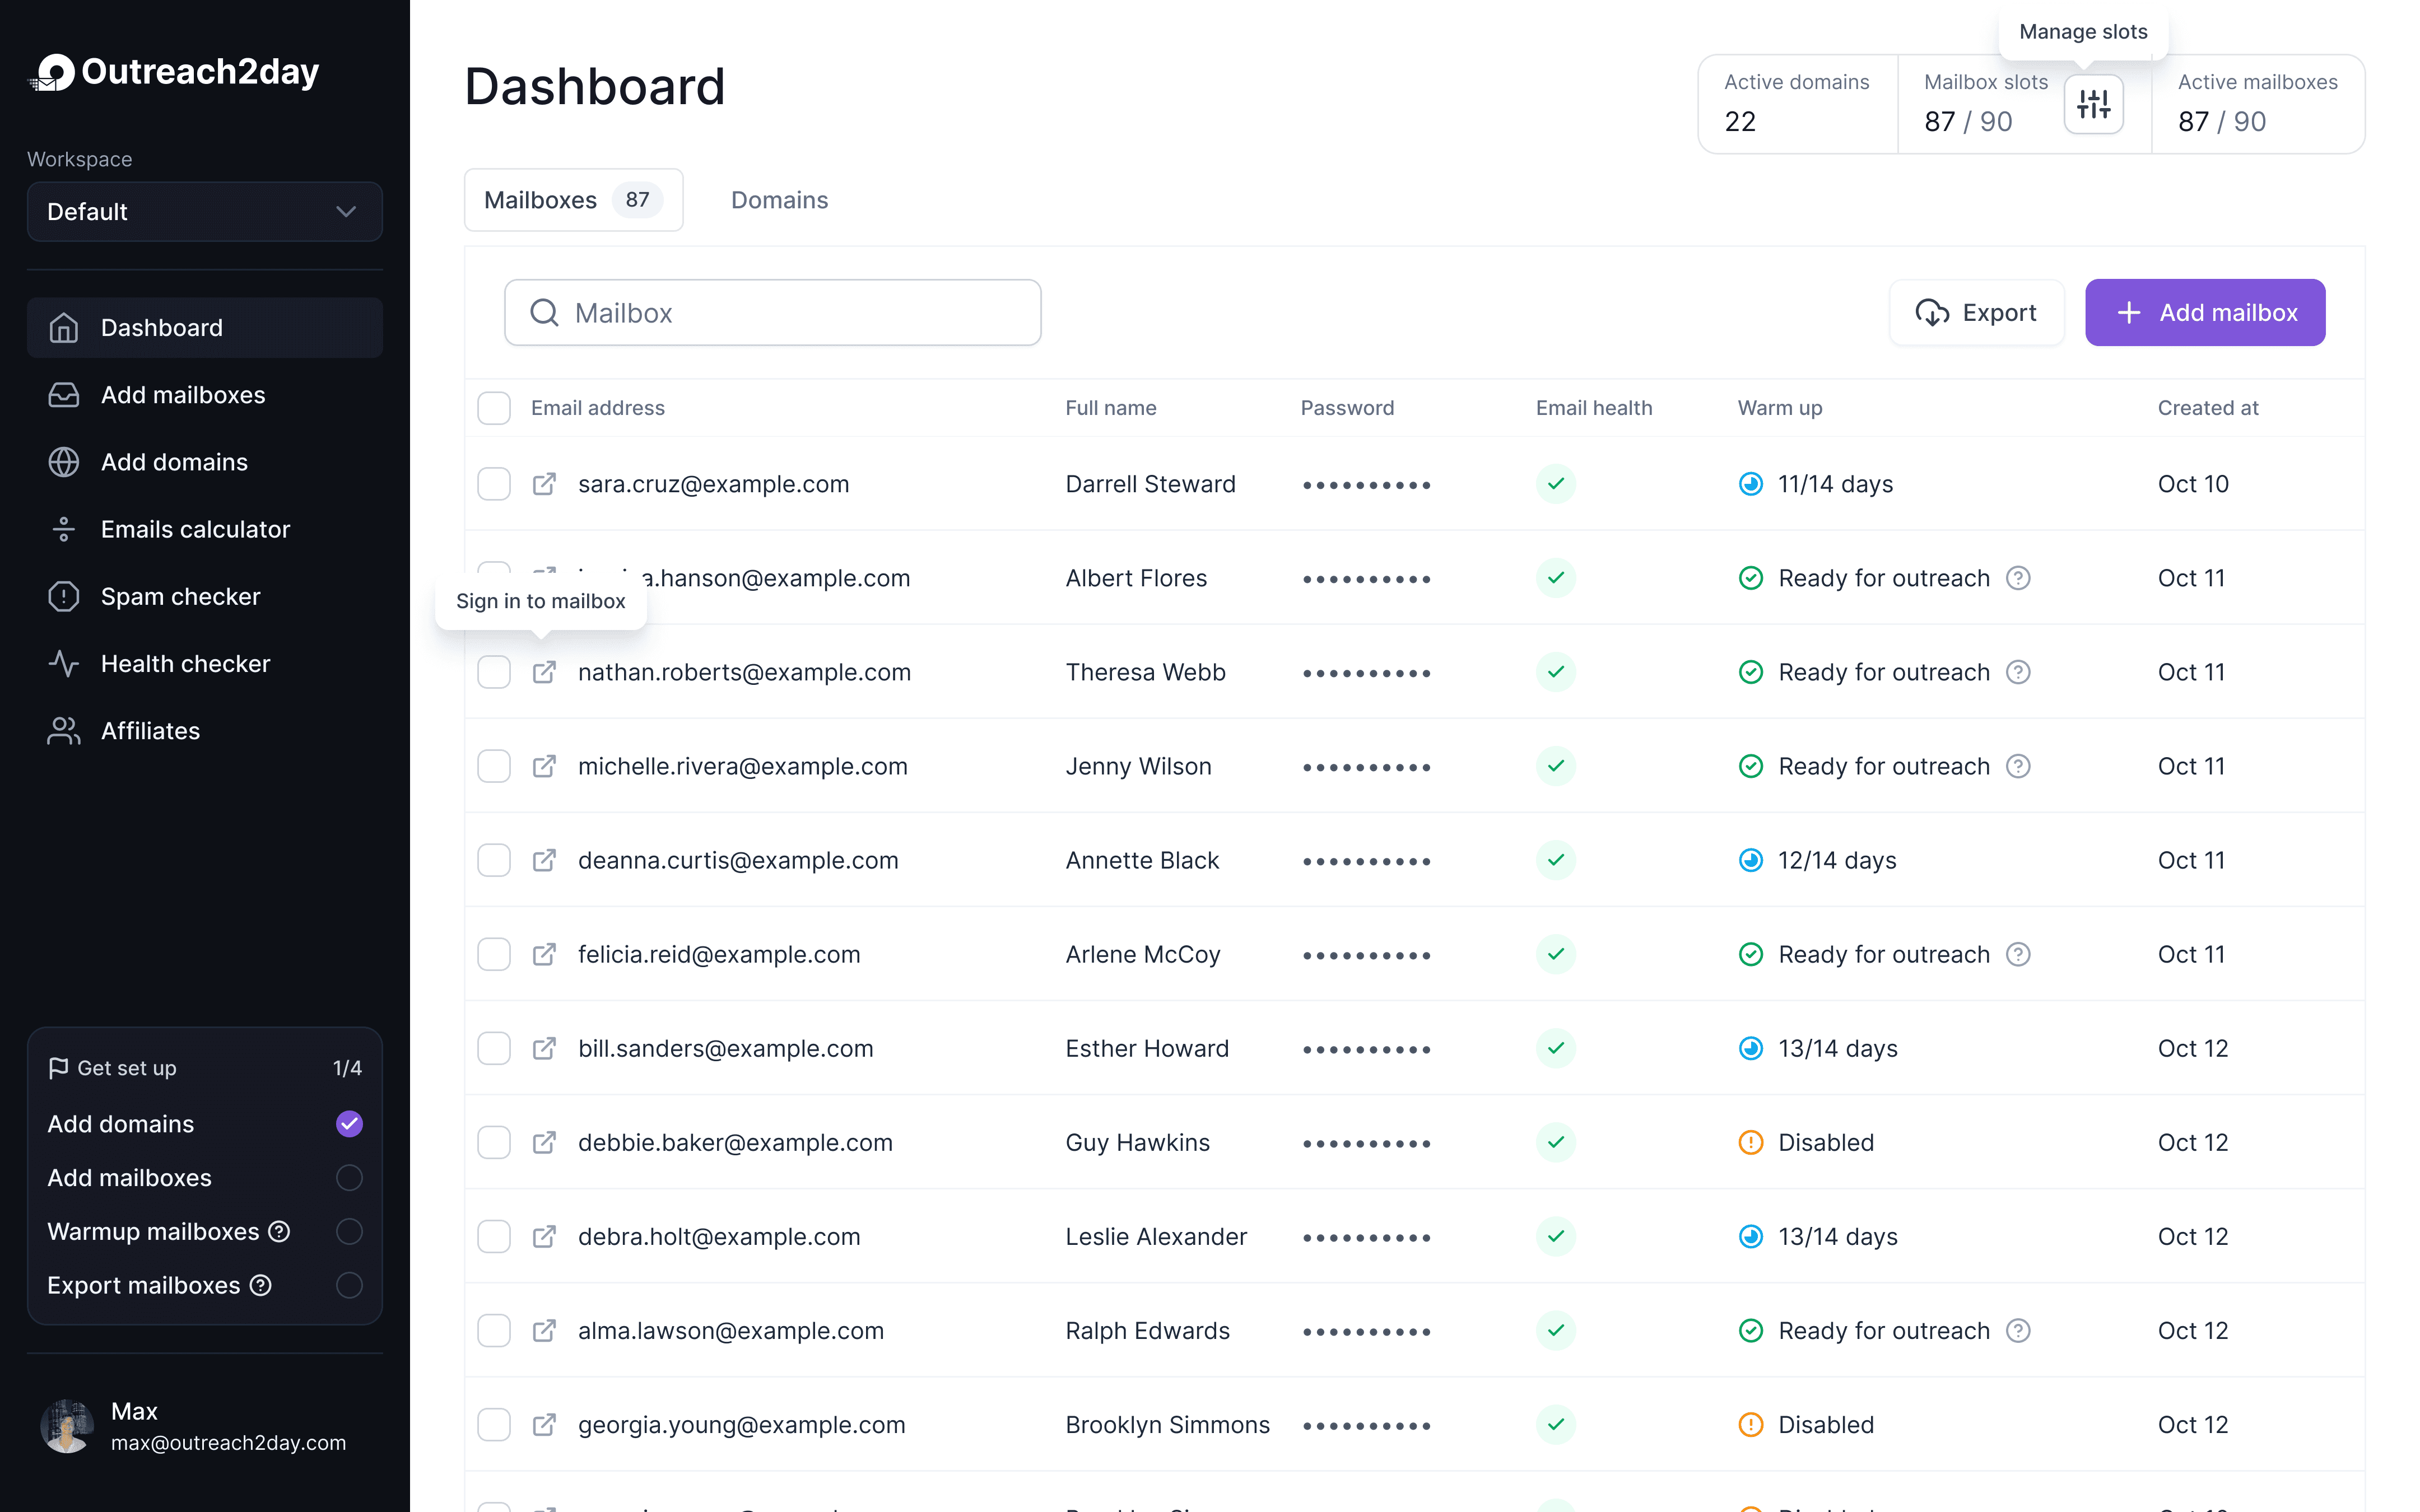Screen dimensions: 2420x1512
Task: Click help icon next to Export mailboxes
Action: coord(261,1285)
